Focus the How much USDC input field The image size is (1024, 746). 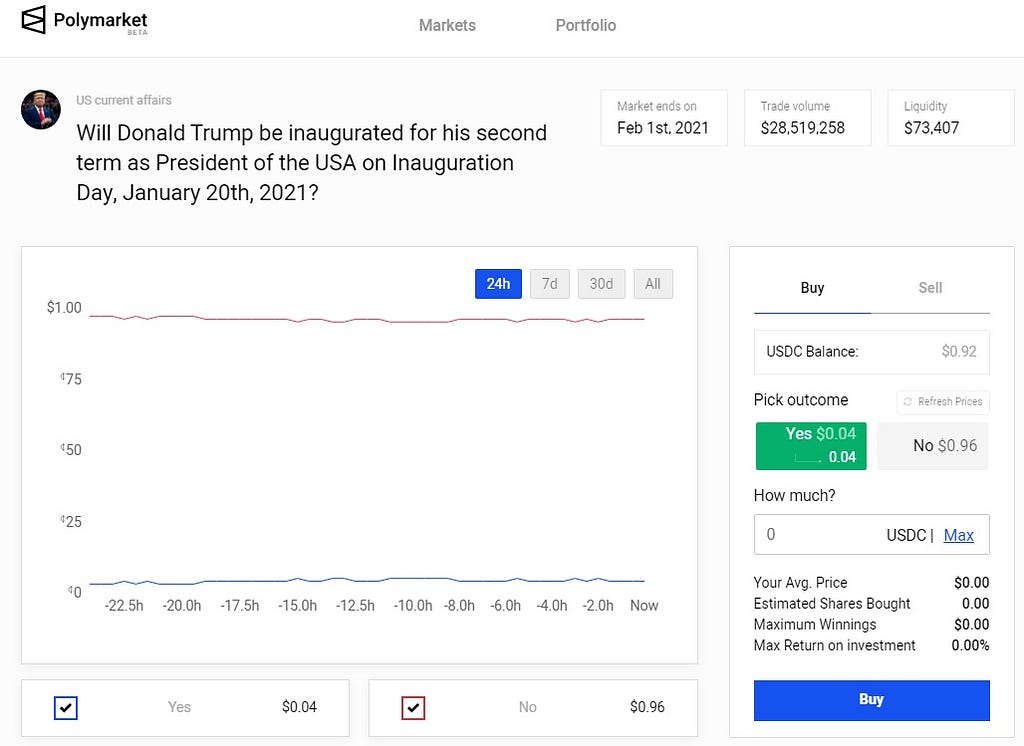[872, 535]
